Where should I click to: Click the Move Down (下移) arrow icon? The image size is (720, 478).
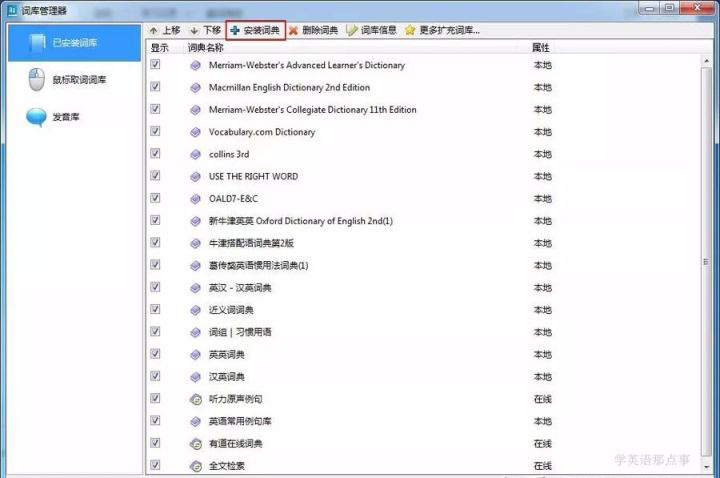pos(194,31)
